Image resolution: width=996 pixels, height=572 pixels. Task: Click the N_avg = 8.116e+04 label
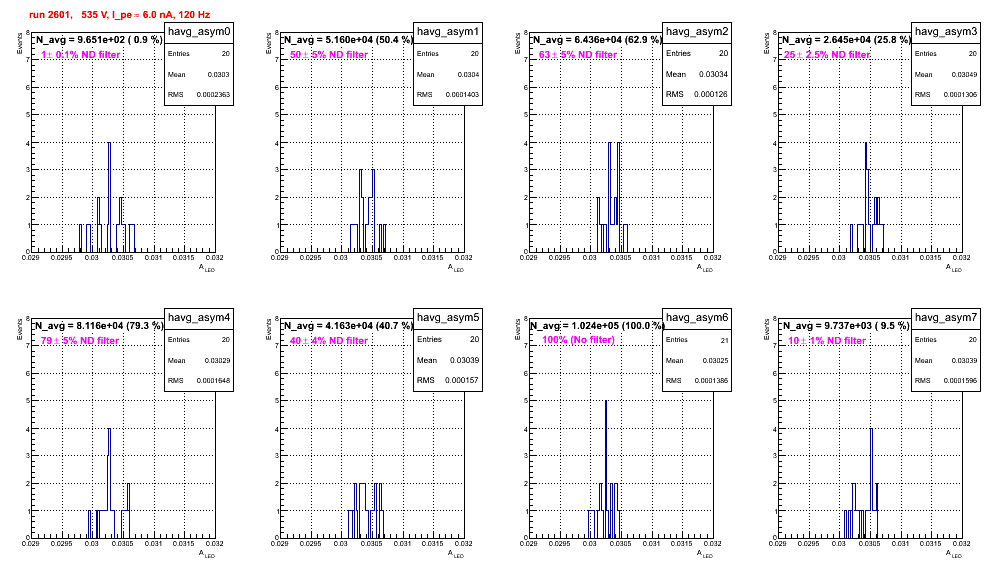98,325
